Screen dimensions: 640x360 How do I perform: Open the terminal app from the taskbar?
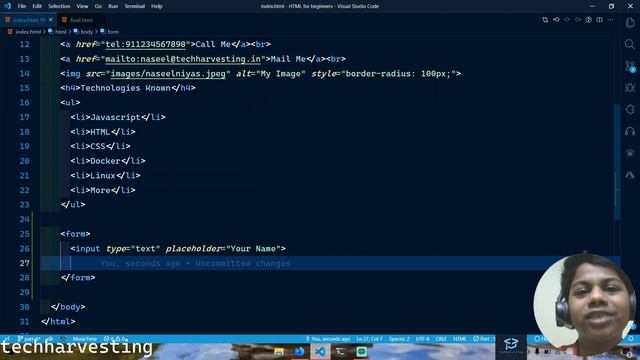click(340, 351)
